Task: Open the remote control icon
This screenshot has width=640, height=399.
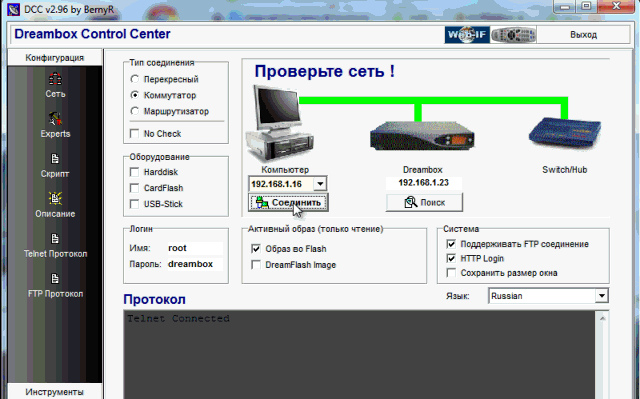Action: tap(513, 35)
